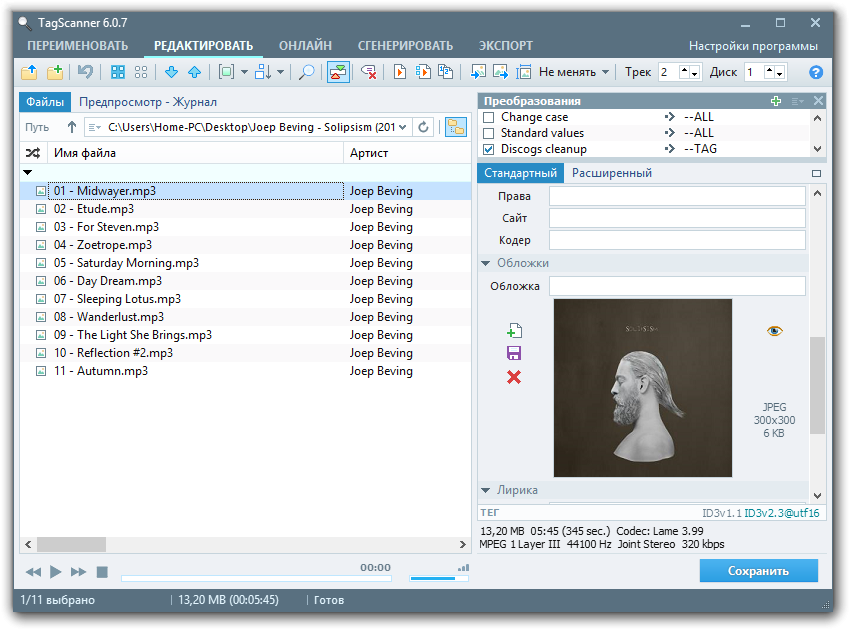Click the magnifier search icon in toolbar
The image size is (850, 631).
pos(307,72)
